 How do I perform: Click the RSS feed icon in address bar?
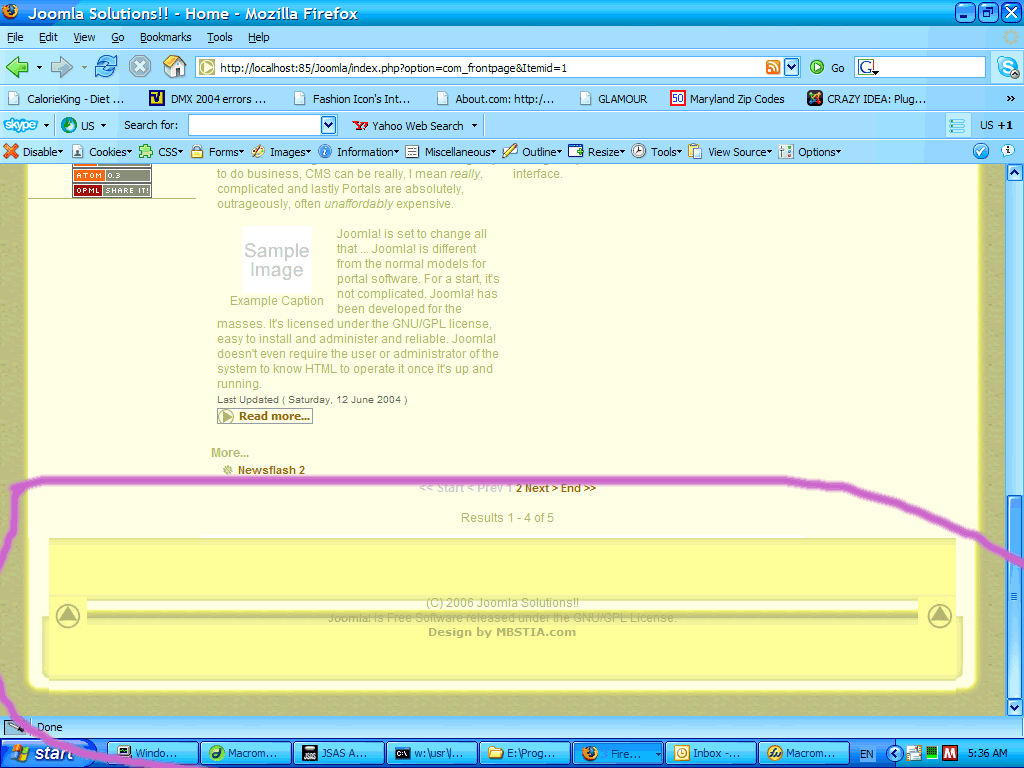click(773, 67)
